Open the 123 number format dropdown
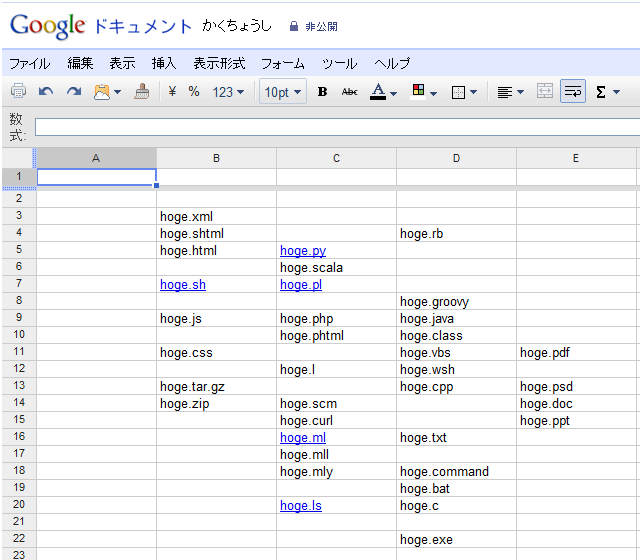This screenshot has width=640, height=560. click(228, 92)
